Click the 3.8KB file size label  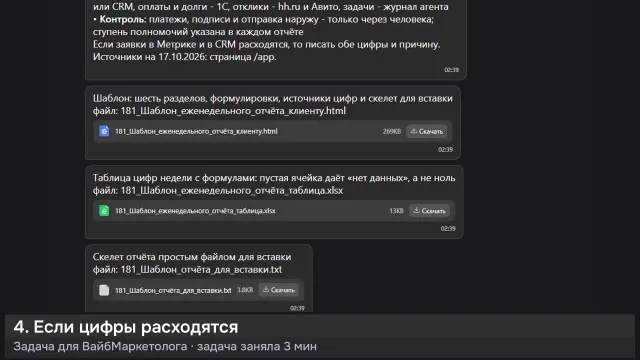(x=245, y=290)
